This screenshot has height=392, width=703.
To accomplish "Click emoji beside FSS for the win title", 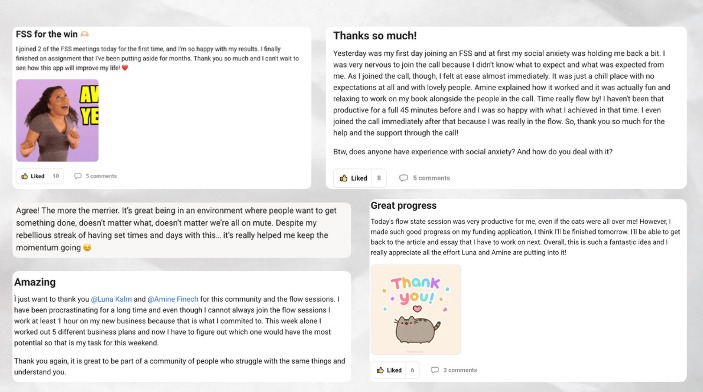I will [x=85, y=34].
